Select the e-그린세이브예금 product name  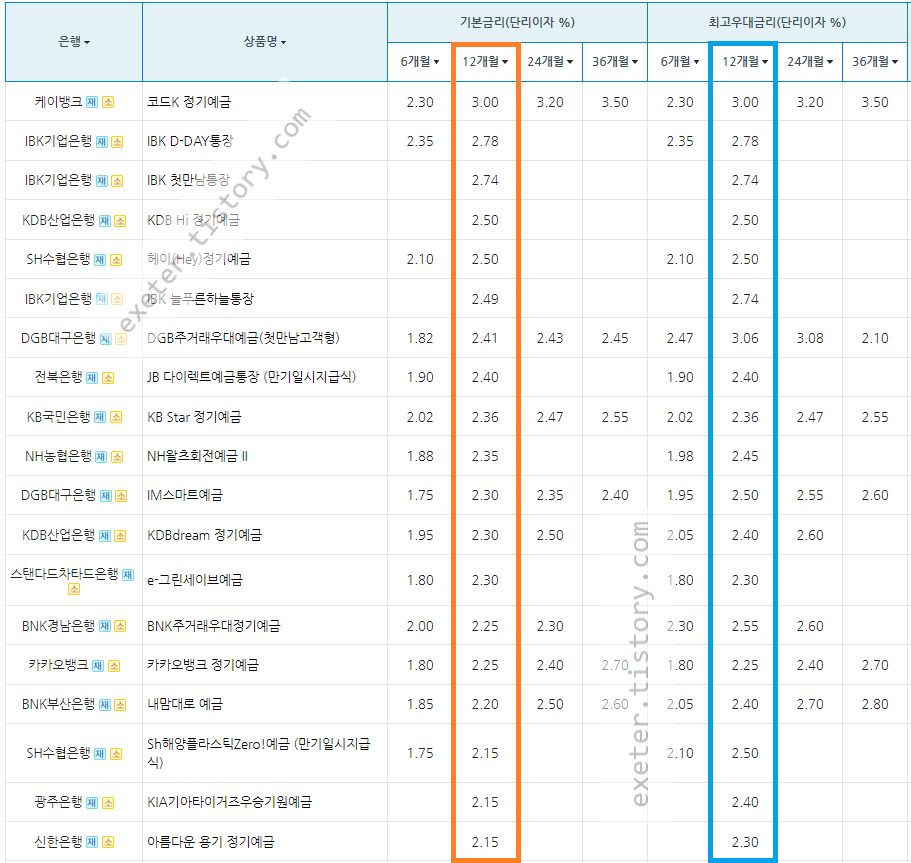pos(195,580)
